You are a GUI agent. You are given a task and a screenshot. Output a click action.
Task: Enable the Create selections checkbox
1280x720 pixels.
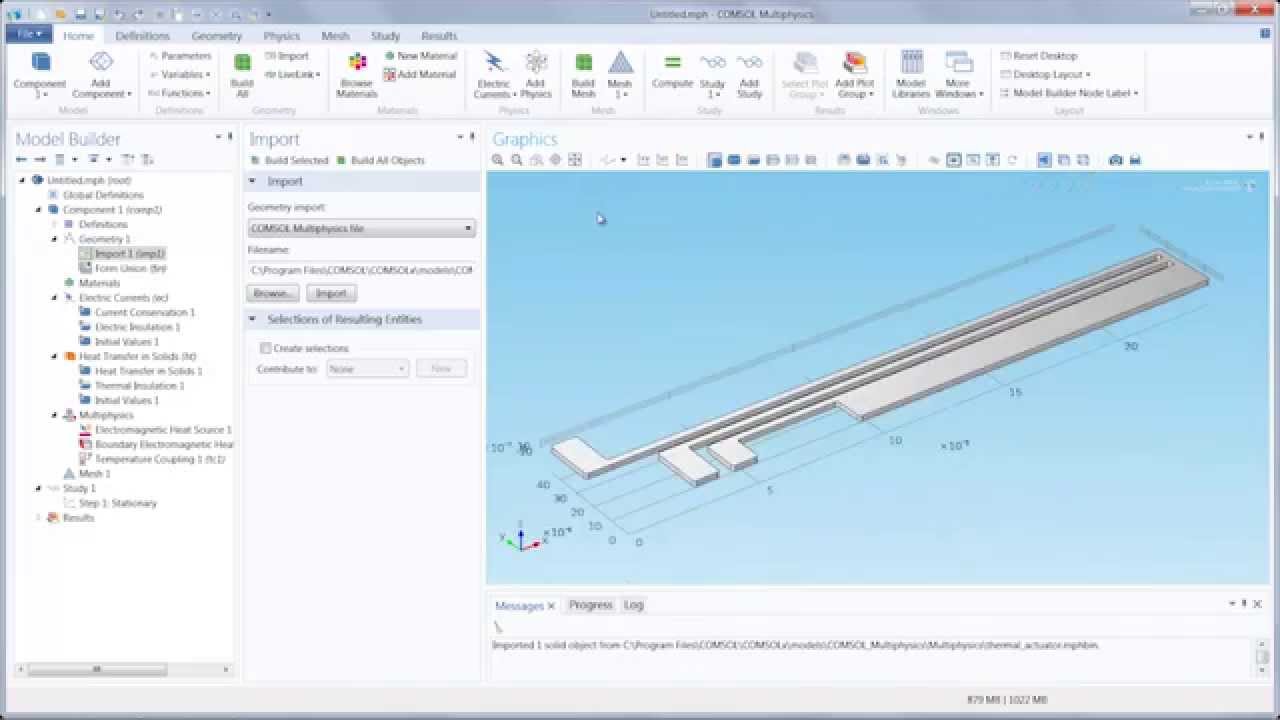(265, 348)
